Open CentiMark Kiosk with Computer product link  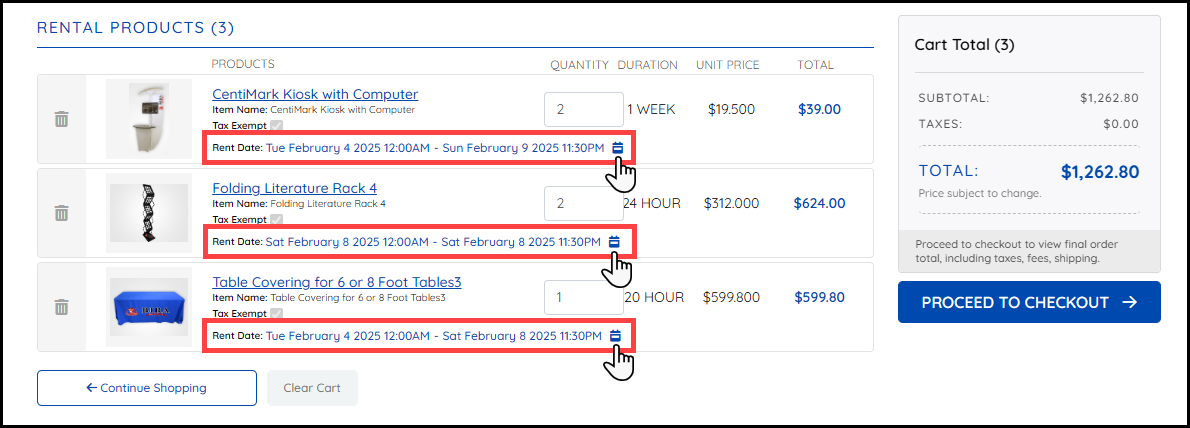[x=315, y=95]
